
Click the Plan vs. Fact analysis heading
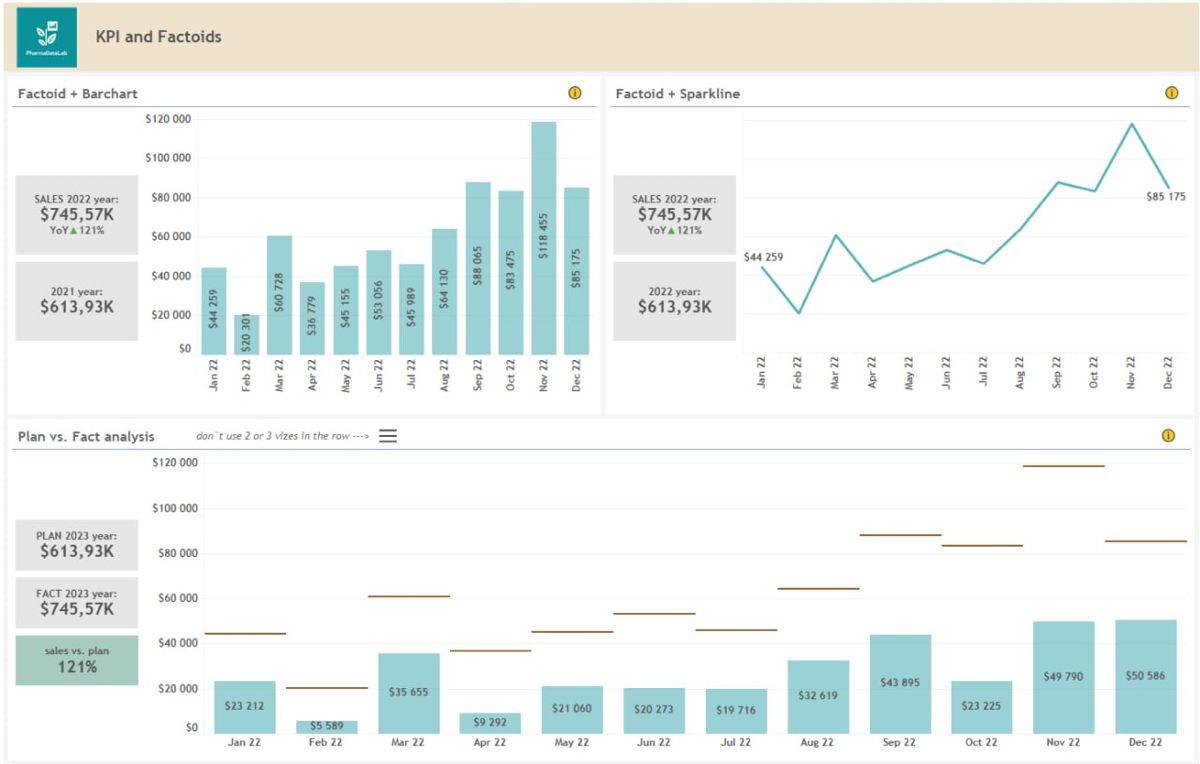(86, 436)
